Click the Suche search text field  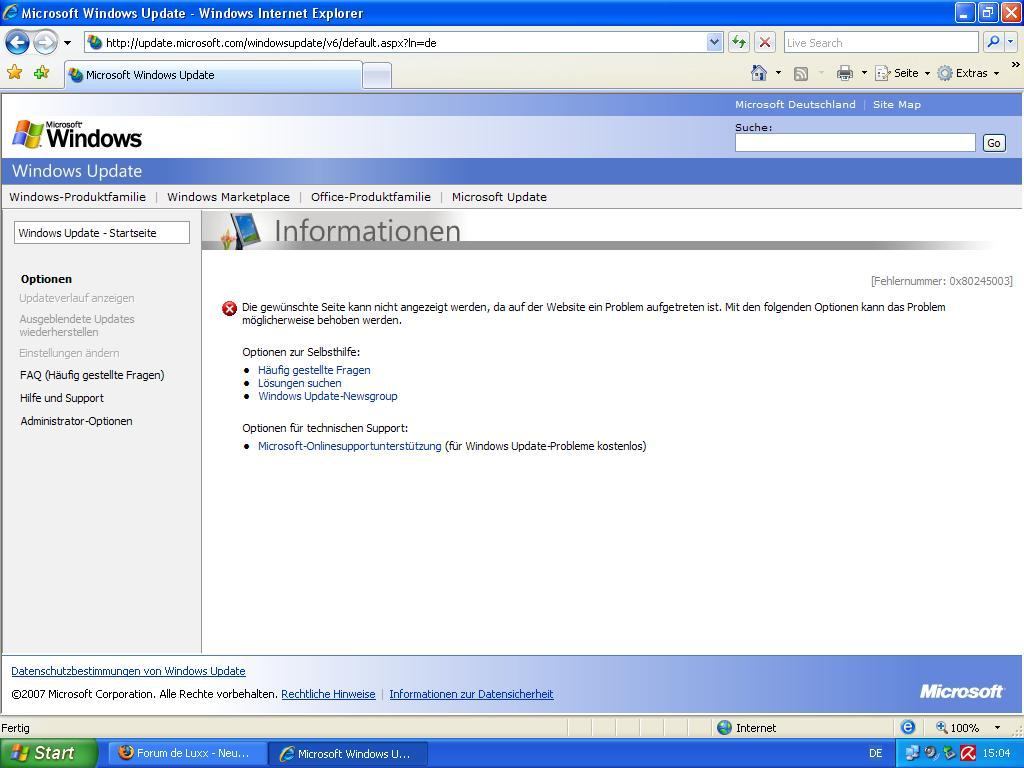pyautogui.click(x=855, y=143)
